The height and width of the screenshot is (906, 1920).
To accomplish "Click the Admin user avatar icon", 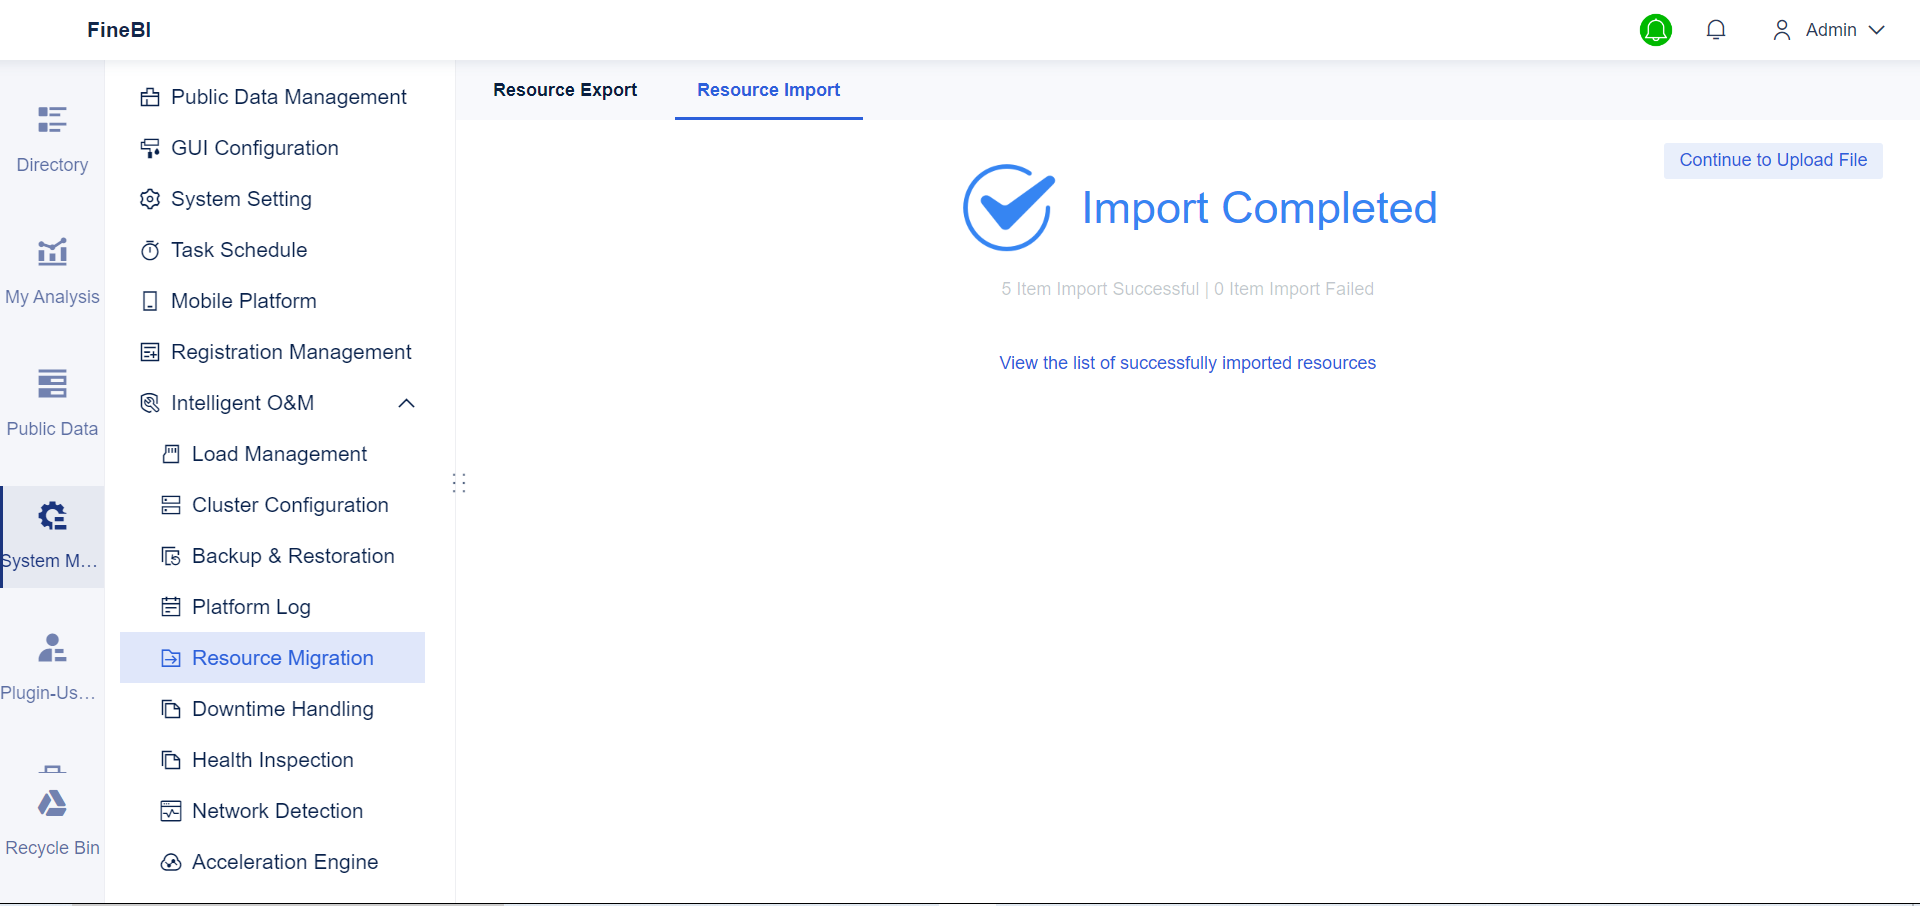I will point(1781,30).
